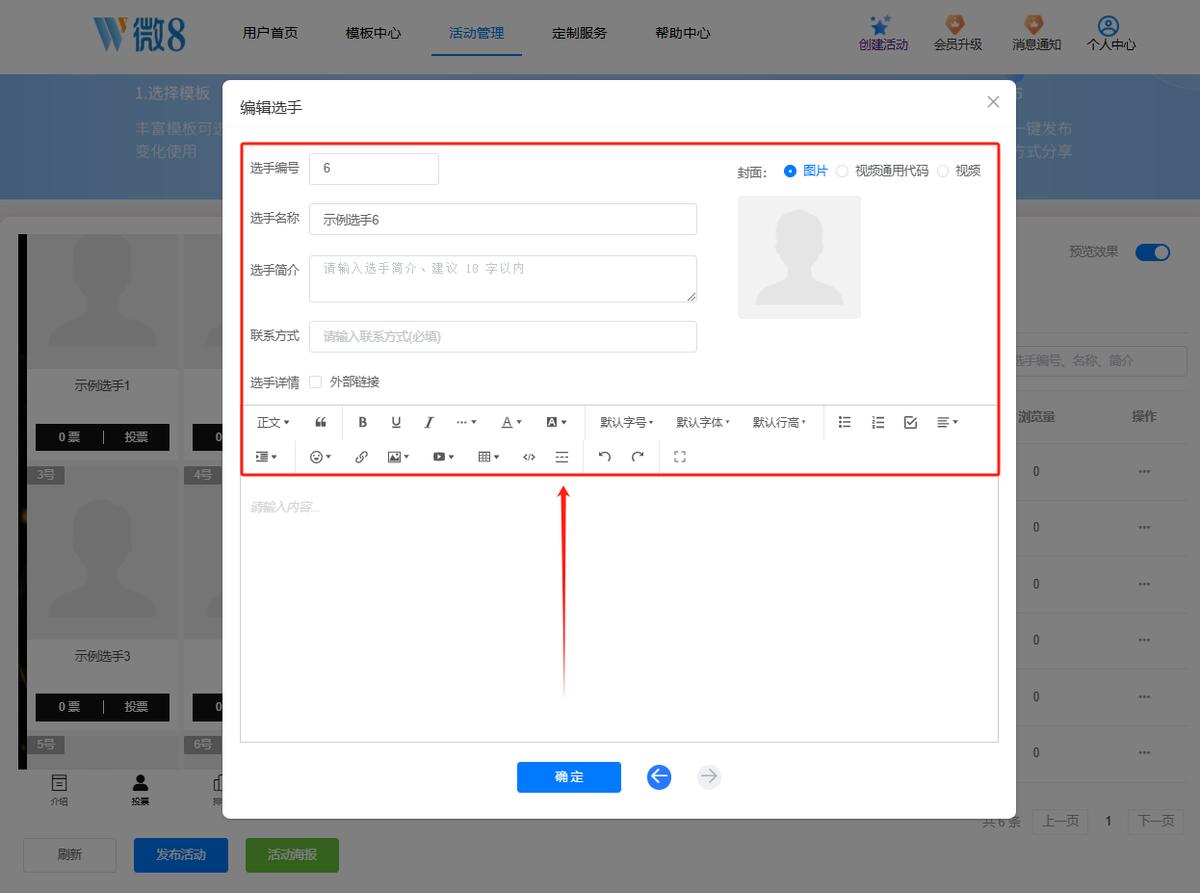Click the rich text content area
Viewport: 1200px width, 893px height.
click(619, 610)
